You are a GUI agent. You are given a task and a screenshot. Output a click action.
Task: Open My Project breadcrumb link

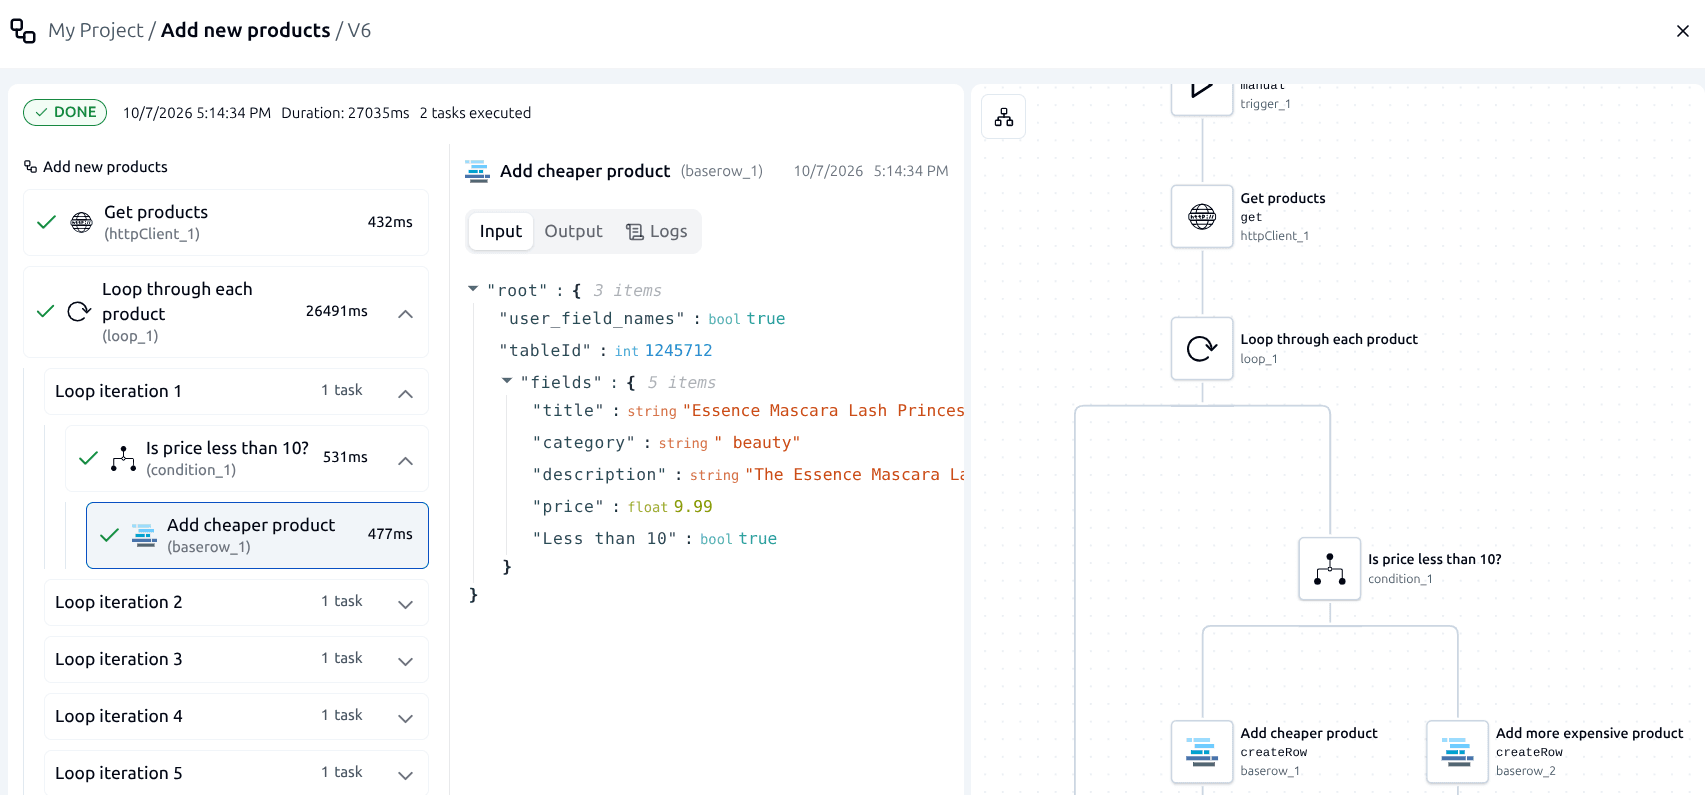pos(96,30)
